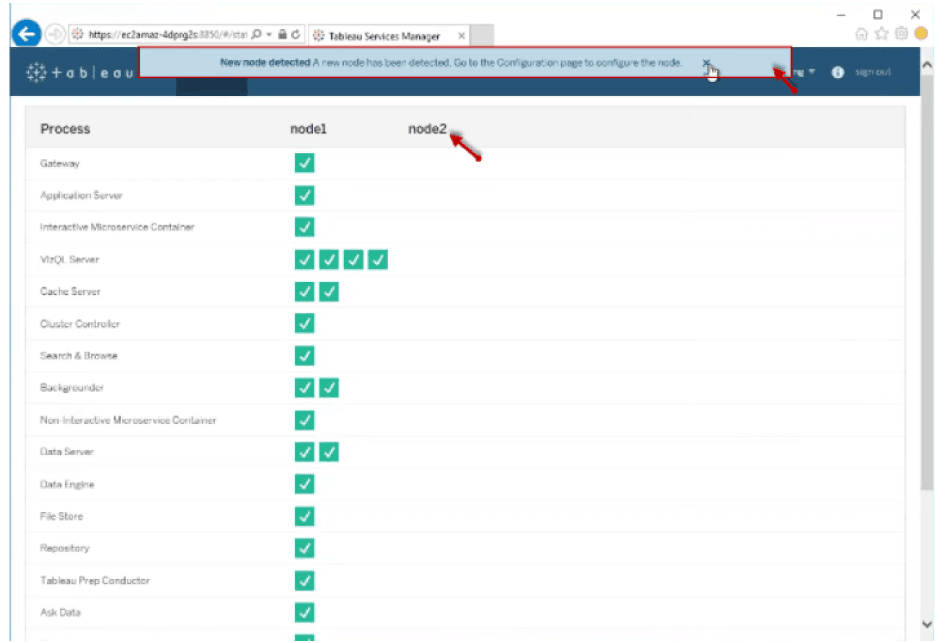The image size is (950, 643).
Task: Click the Gateway status checkmark
Action: pyautogui.click(x=305, y=163)
